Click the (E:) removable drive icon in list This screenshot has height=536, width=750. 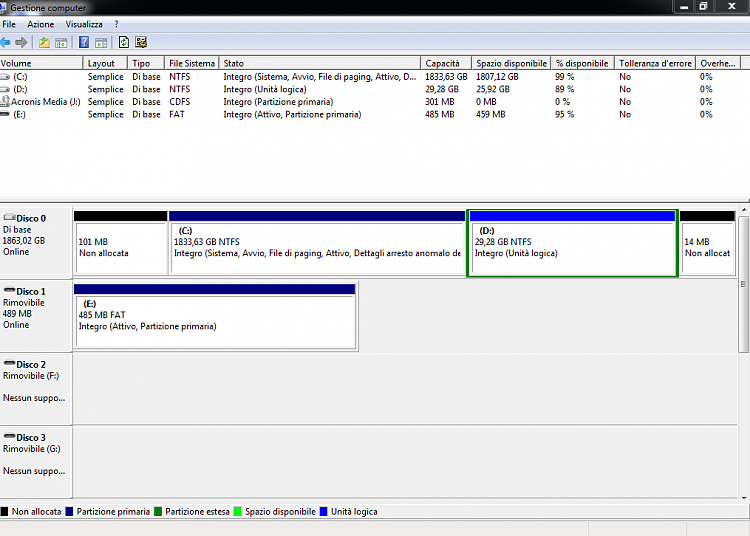pyautogui.click(x=5, y=114)
